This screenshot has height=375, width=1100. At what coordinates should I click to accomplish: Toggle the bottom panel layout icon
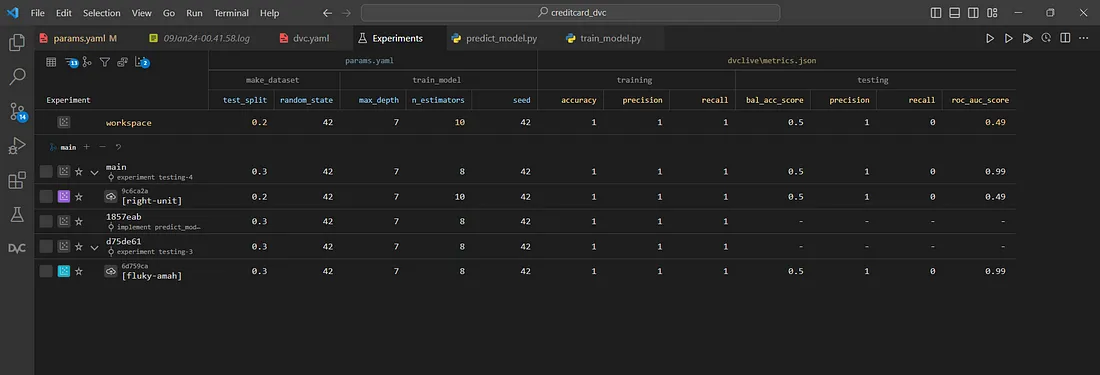tap(955, 13)
